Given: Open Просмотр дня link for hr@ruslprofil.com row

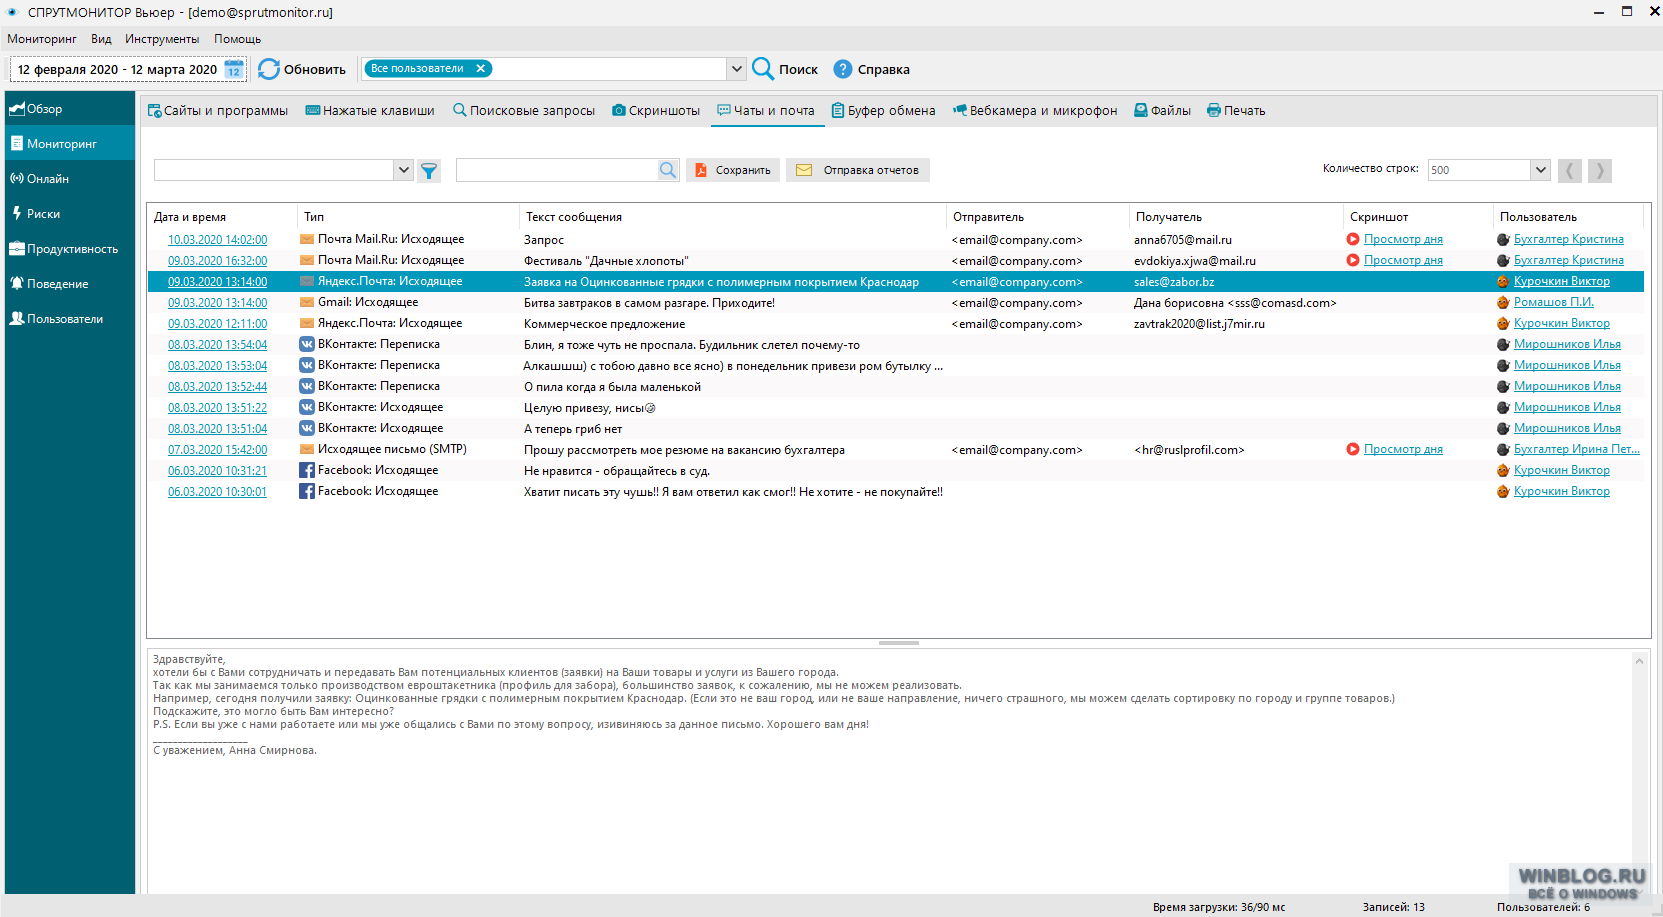Looking at the screenshot, I should pos(1403,449).
